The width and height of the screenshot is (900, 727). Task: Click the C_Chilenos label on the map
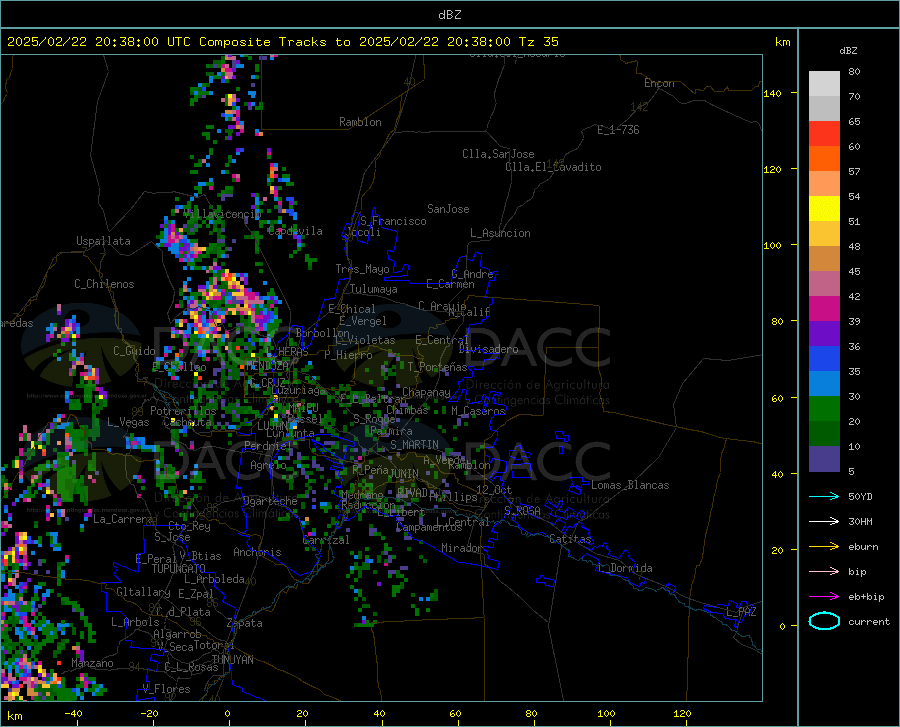pyautogui.click(x=104, y=284)
